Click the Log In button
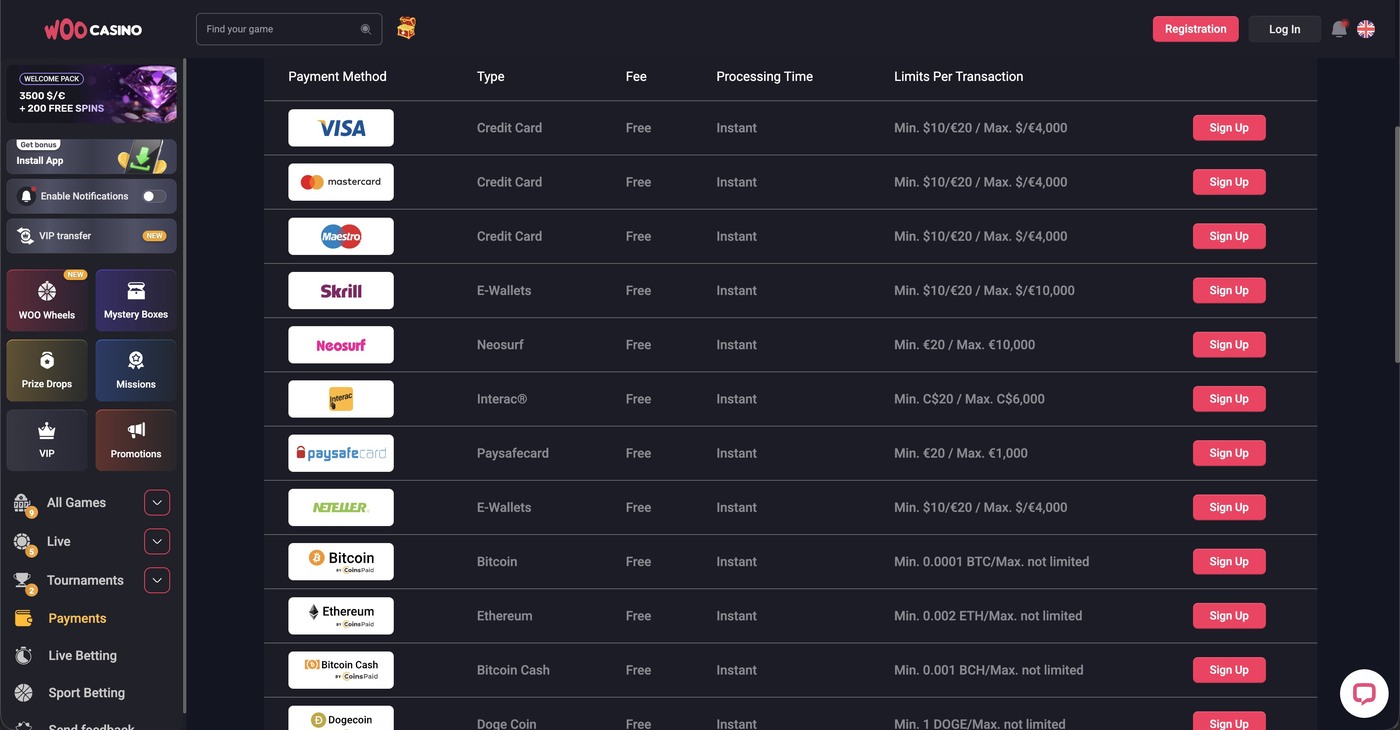Viewport: 1400px width, 730px height. click(1285, 29)
